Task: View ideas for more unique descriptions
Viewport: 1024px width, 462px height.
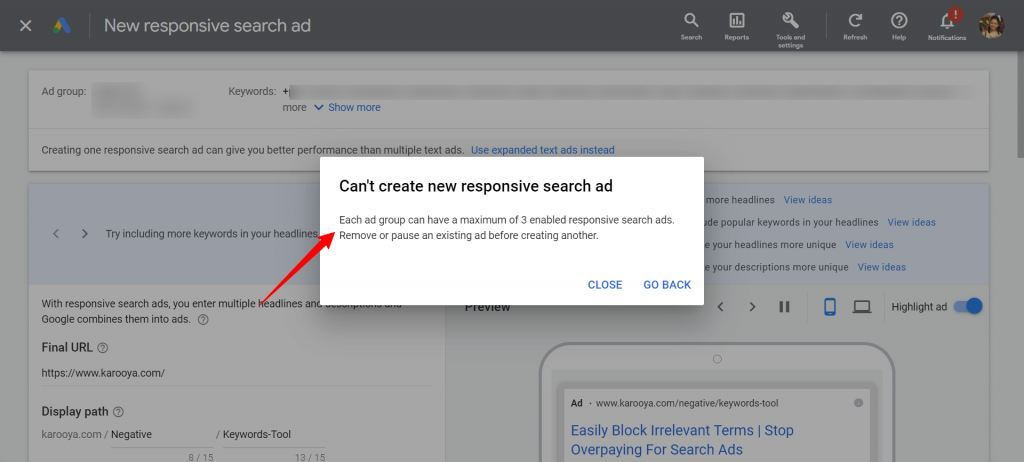Action: click(882, 267)
